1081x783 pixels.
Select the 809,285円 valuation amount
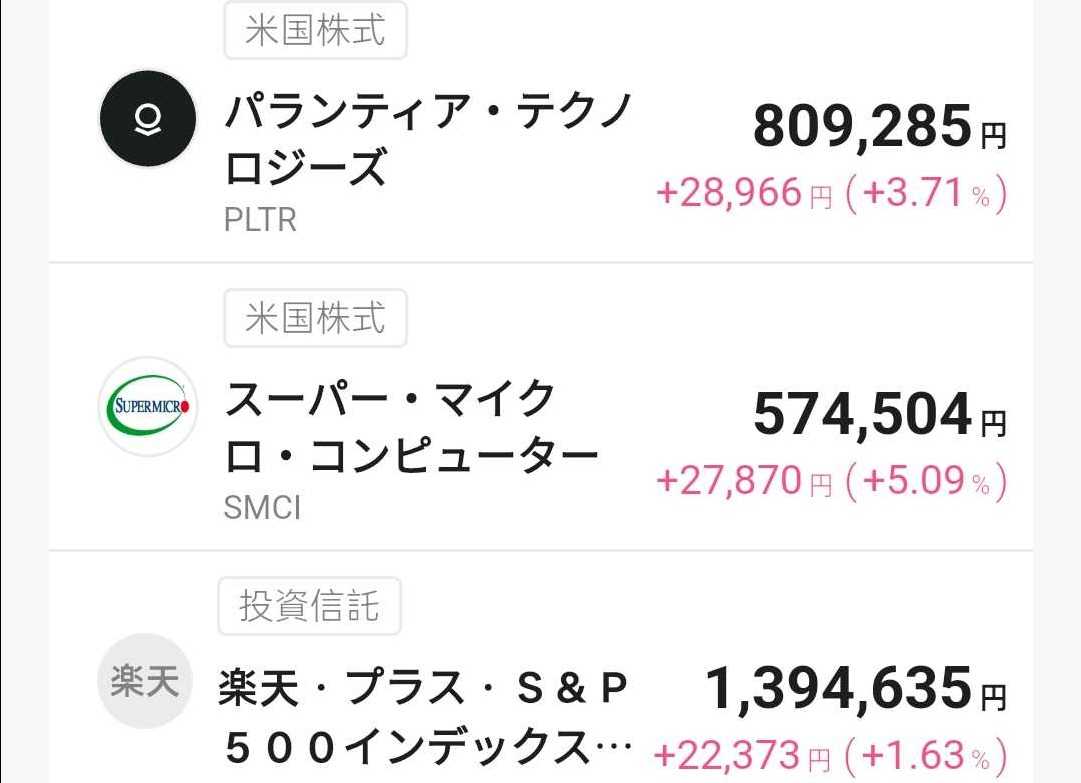point(878,127)
